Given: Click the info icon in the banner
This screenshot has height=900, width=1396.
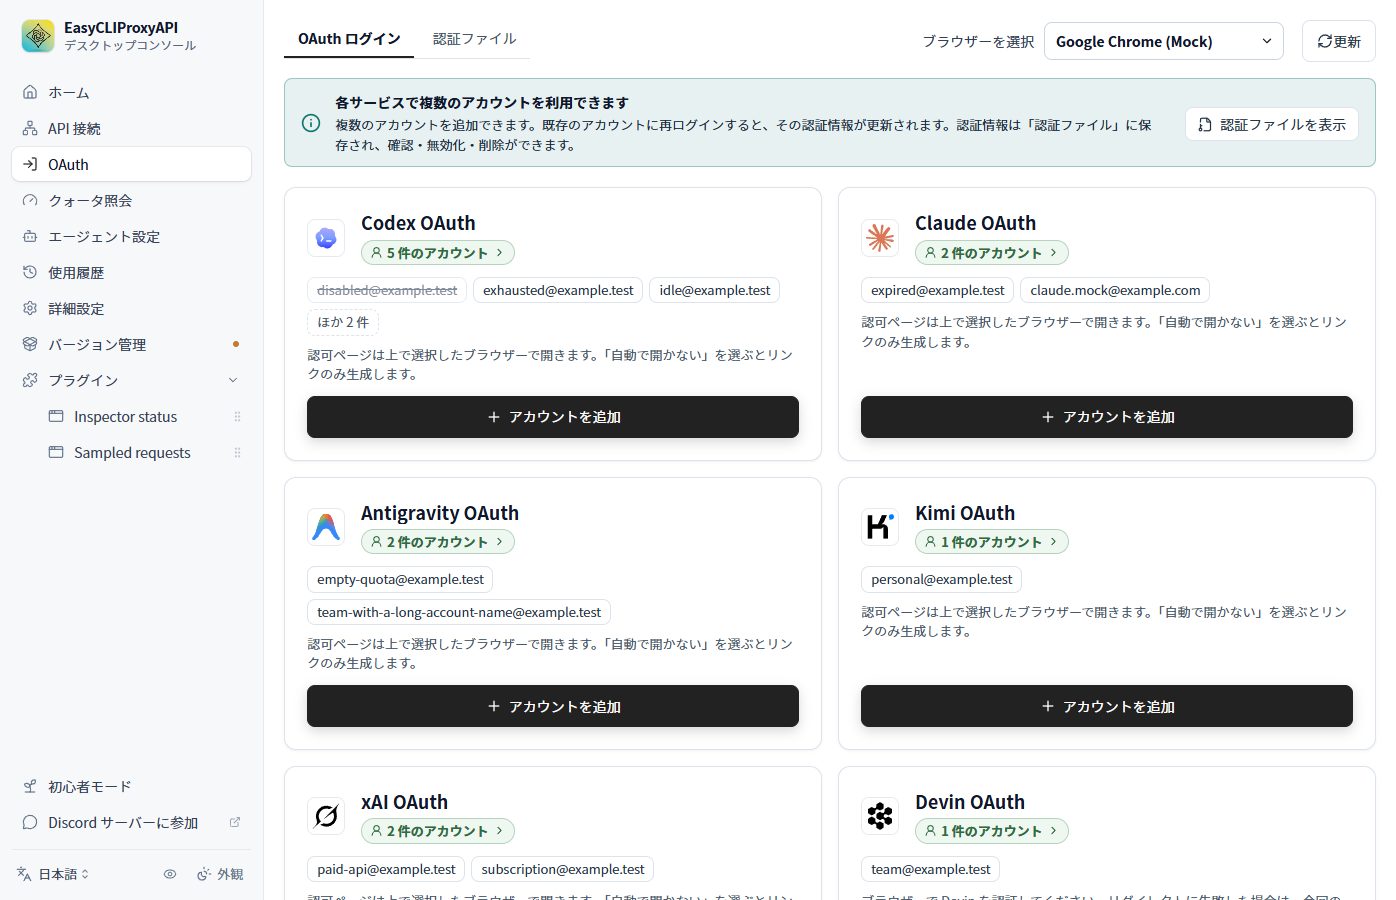Looking at the screenshot, I should point(311,123).
